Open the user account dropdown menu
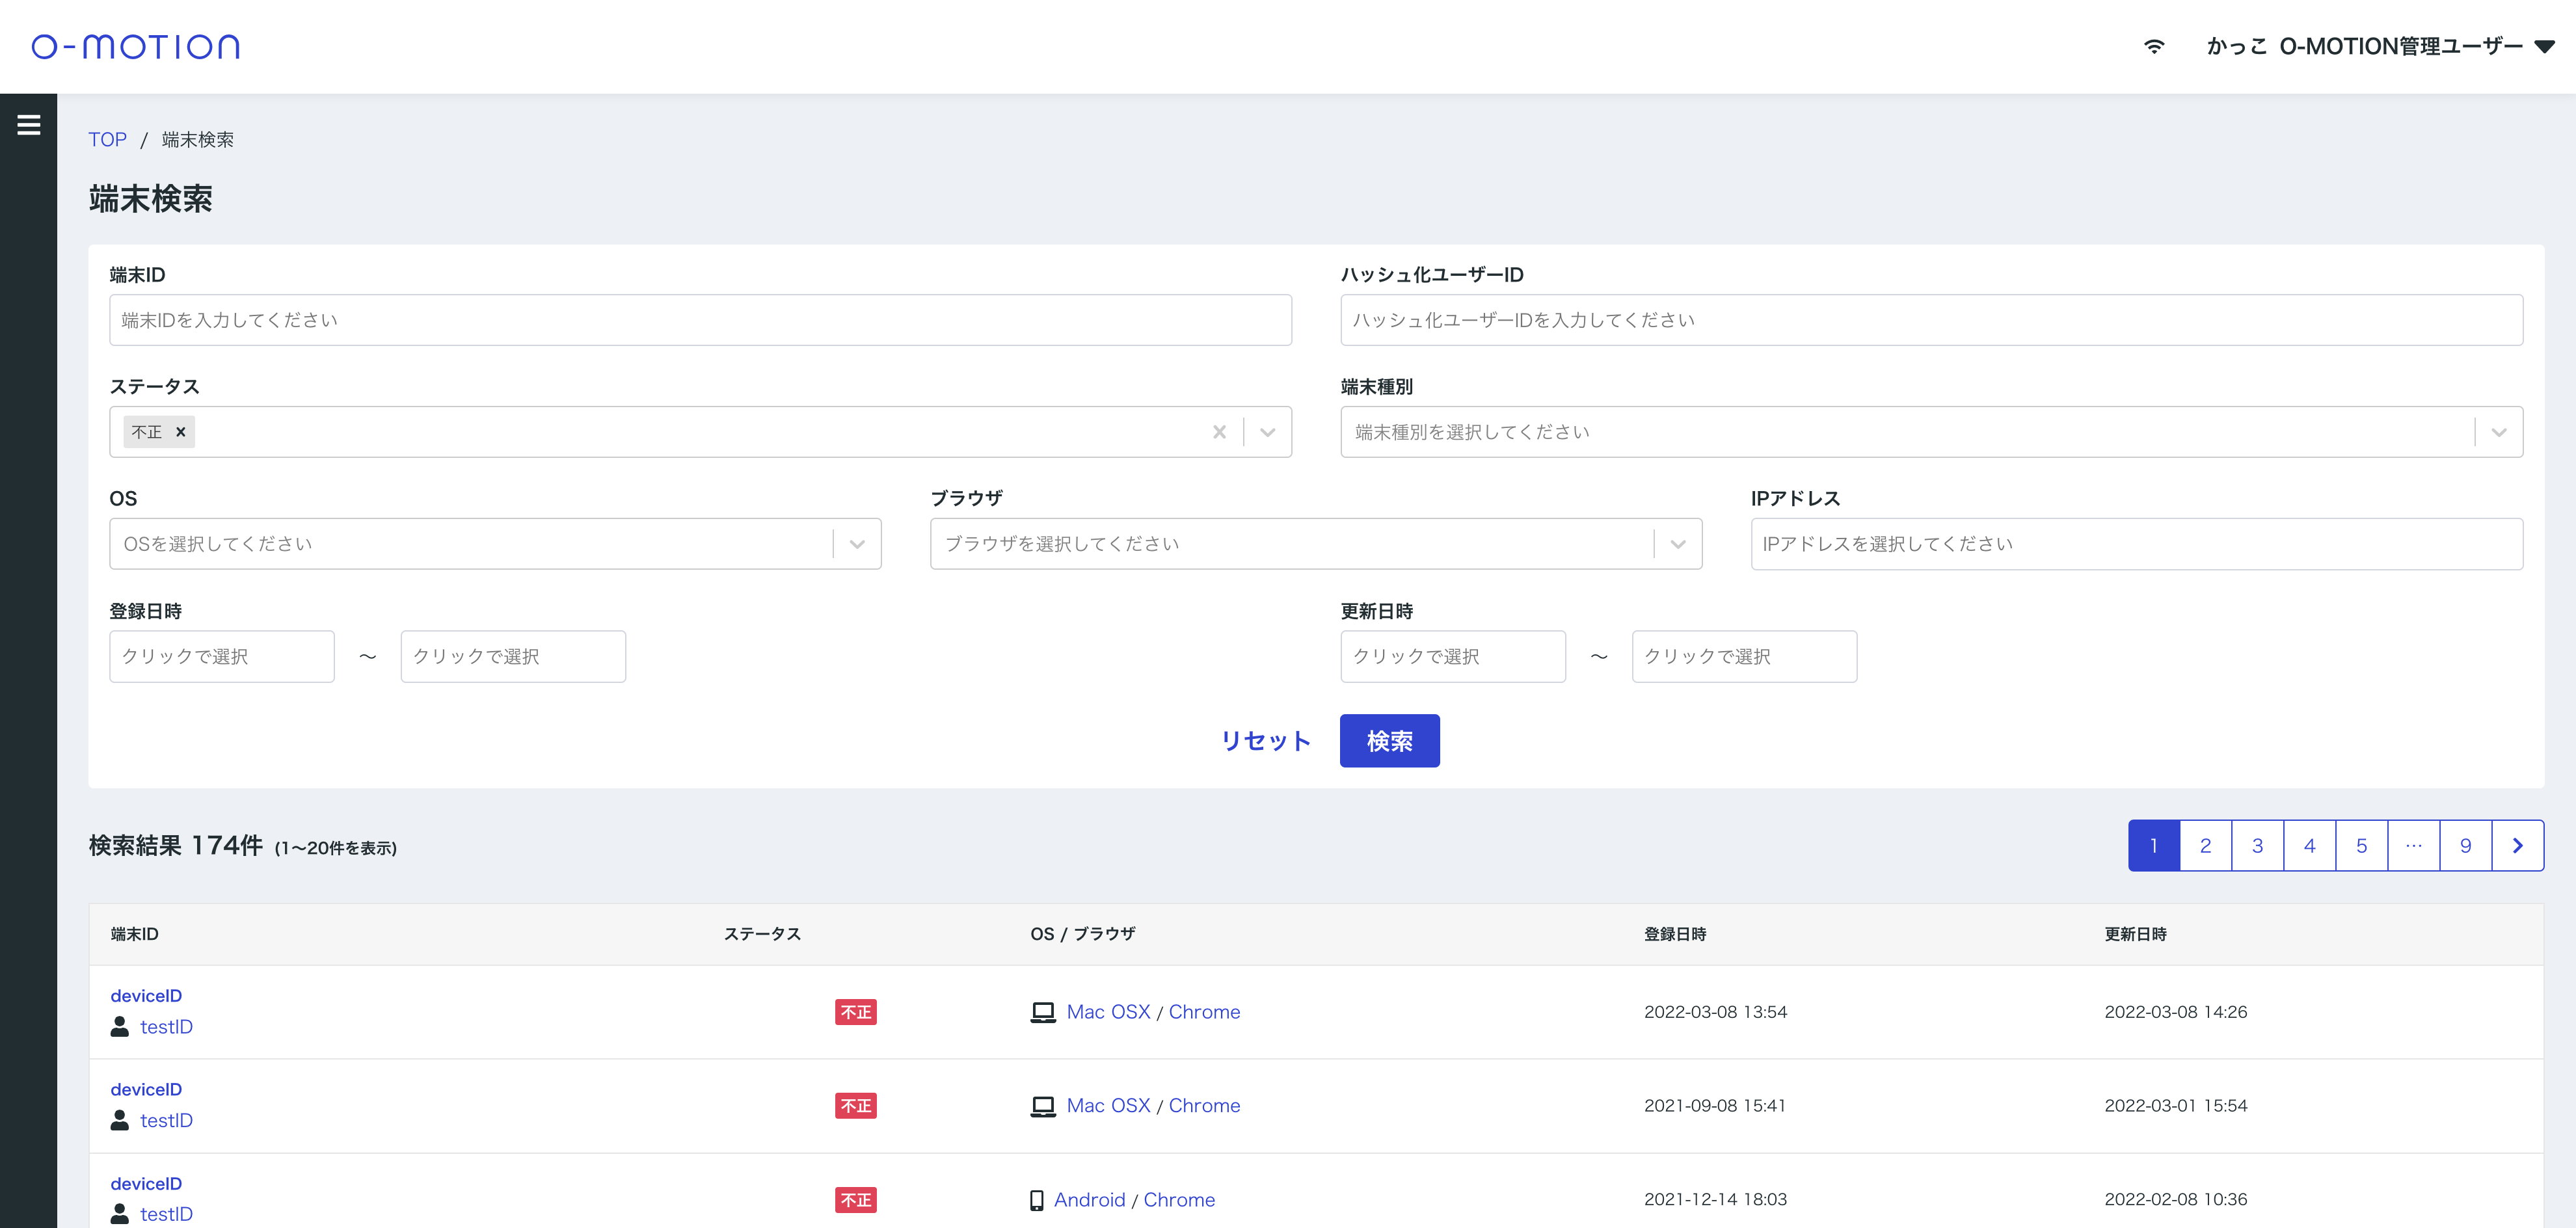 click(x=2545, y=46)
